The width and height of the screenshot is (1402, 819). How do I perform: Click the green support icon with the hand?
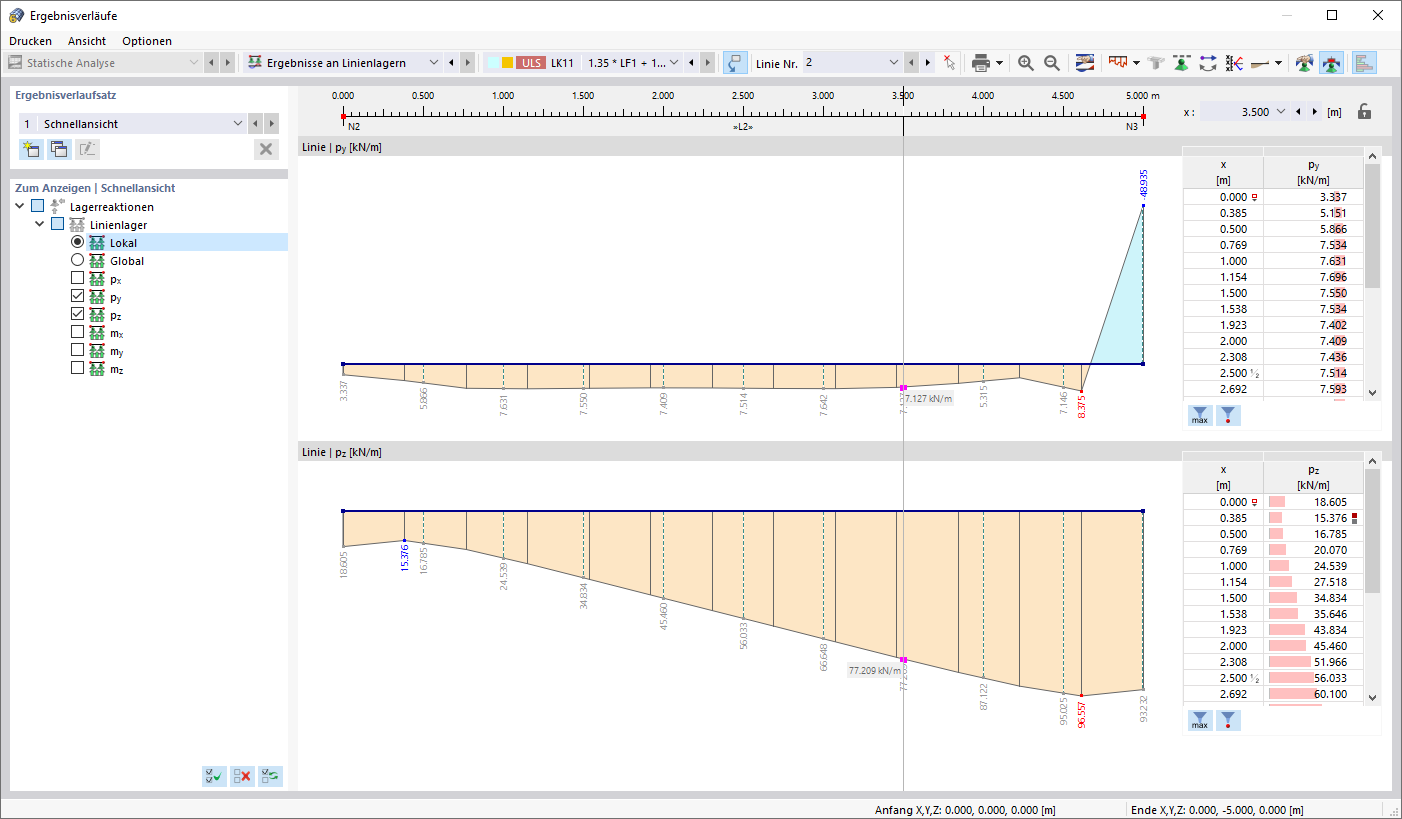(x=1304, y=62)
